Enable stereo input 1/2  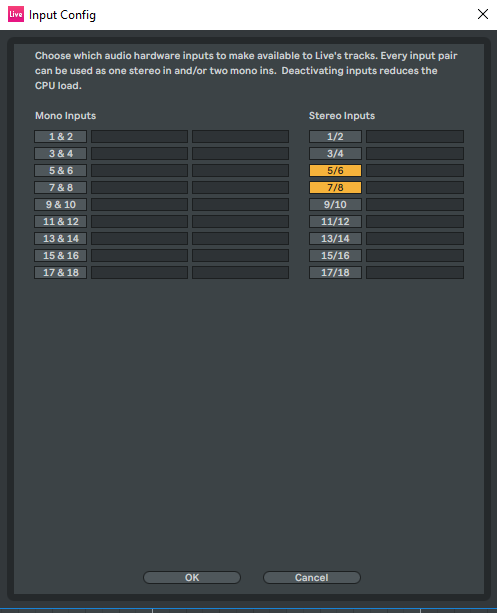click(x=335, y=136)
